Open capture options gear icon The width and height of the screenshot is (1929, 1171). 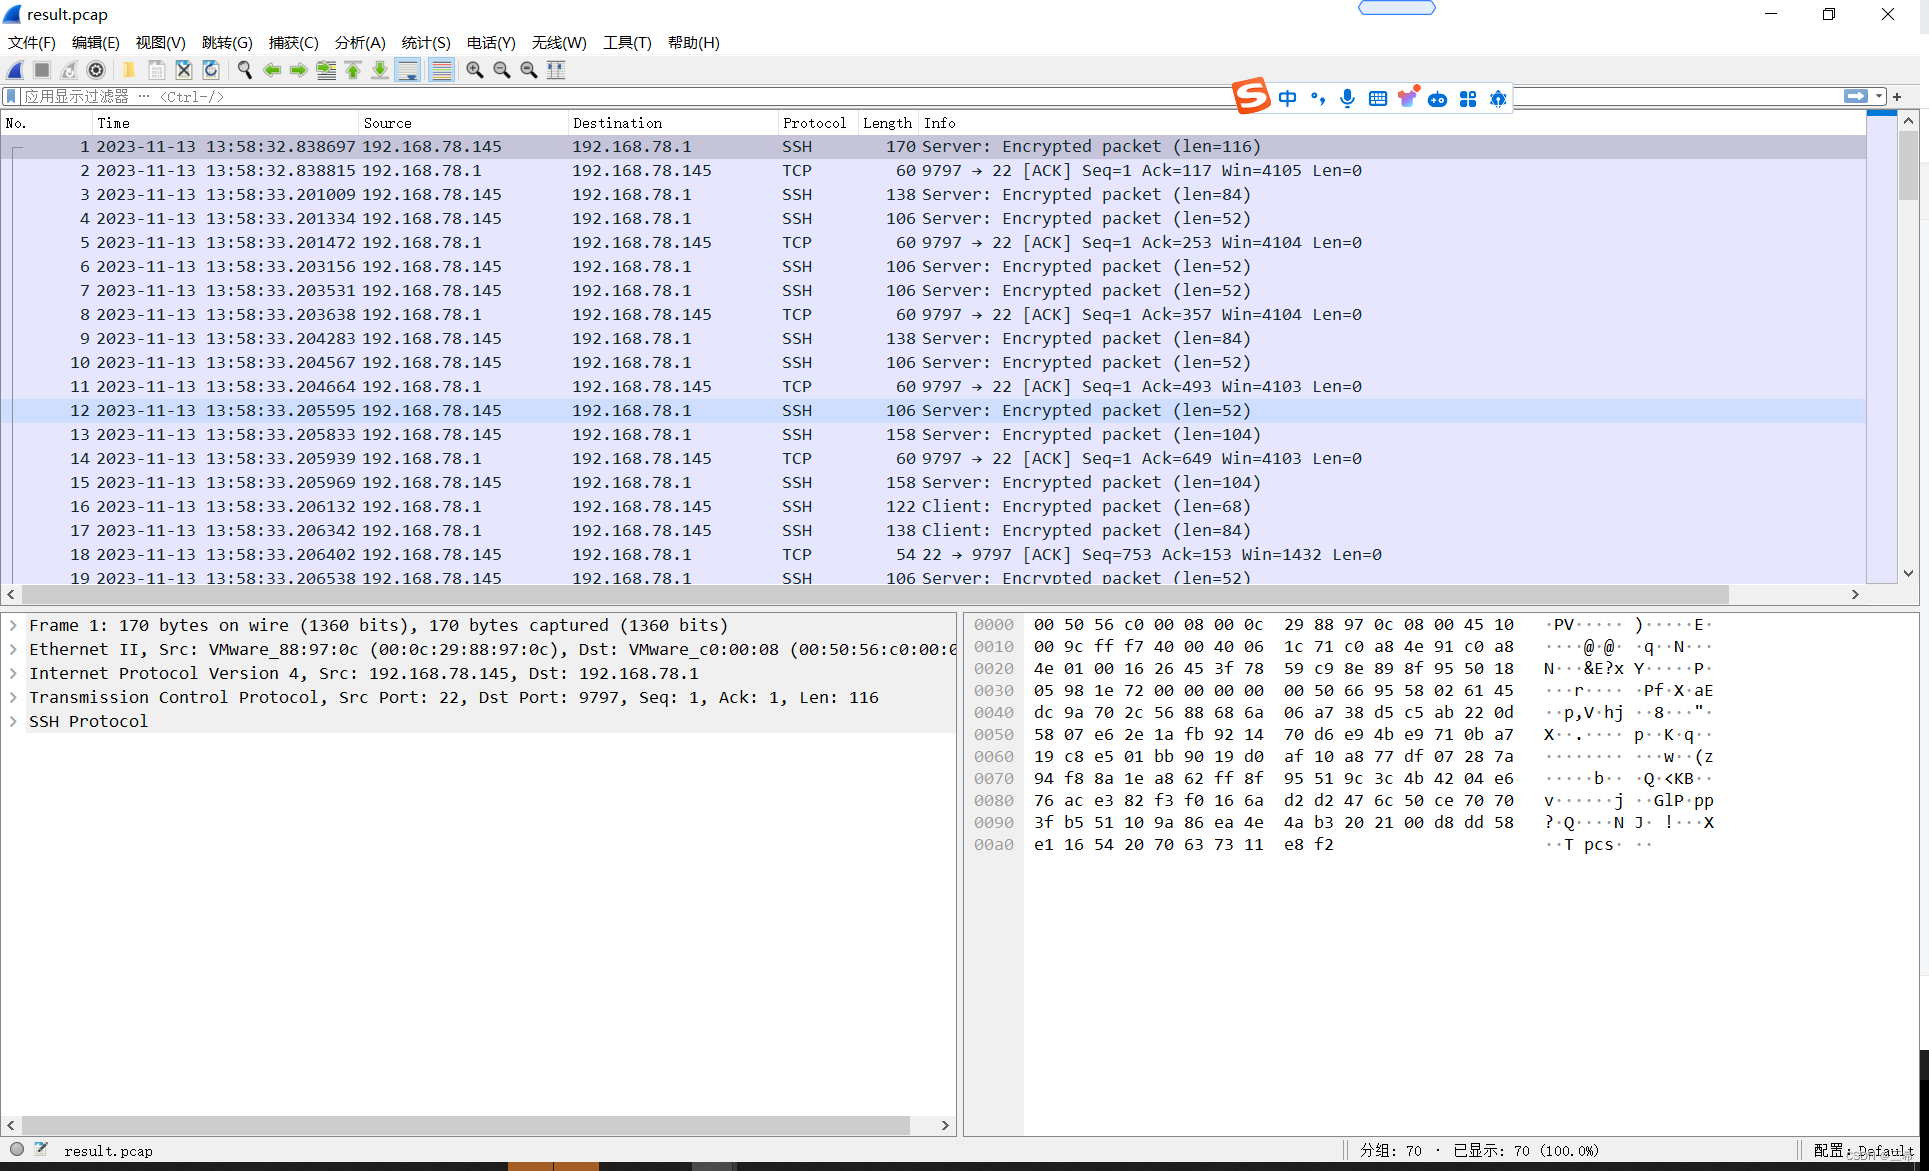[x=96, y=70]
